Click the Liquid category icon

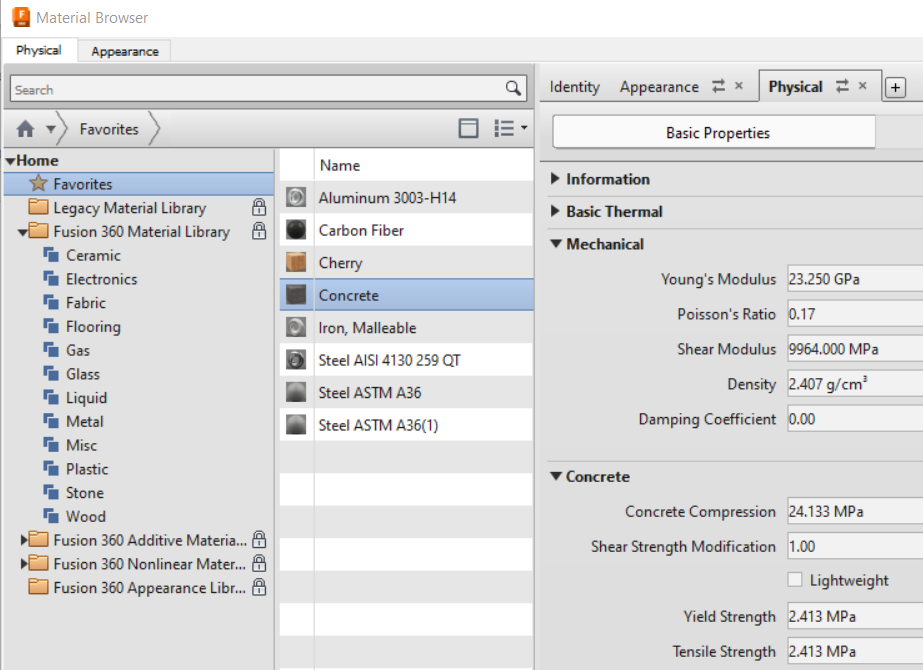coord(51,397)
